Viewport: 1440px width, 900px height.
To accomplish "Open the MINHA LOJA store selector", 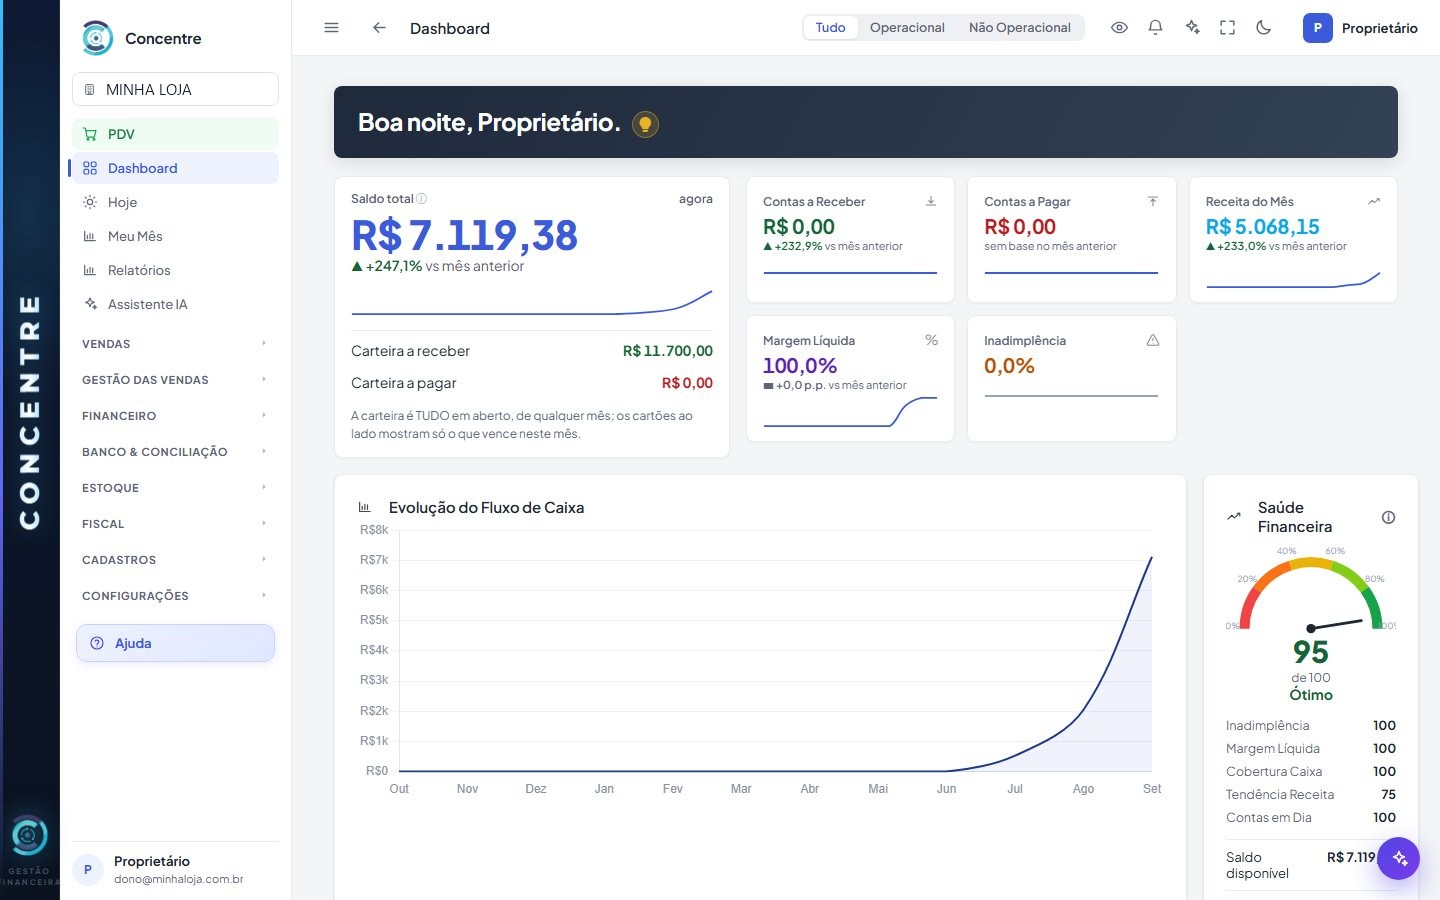I will pyautogui.click(x=175, y=89).
